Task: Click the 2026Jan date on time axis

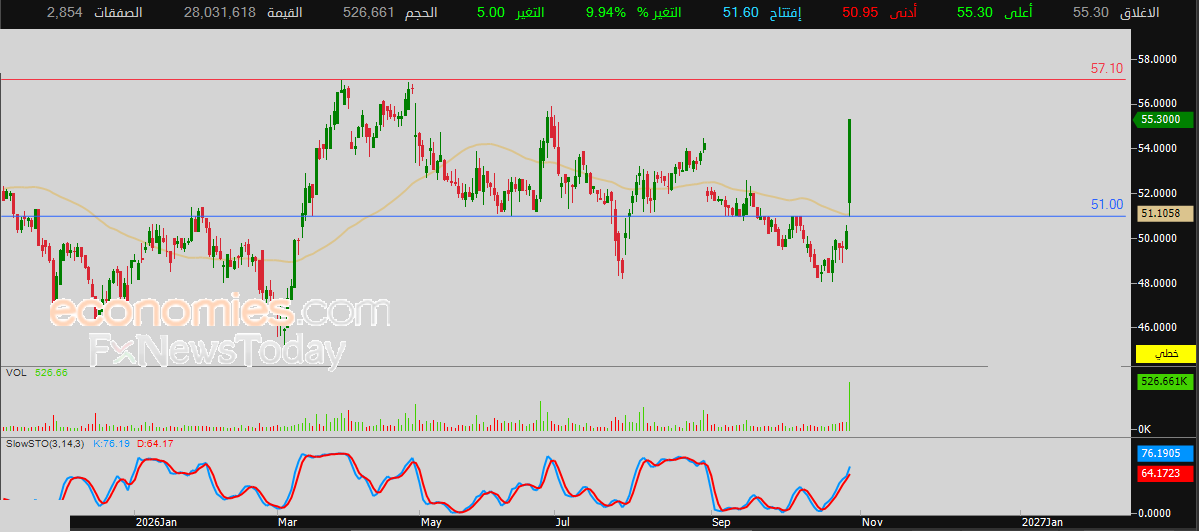Action: point(156,522)
